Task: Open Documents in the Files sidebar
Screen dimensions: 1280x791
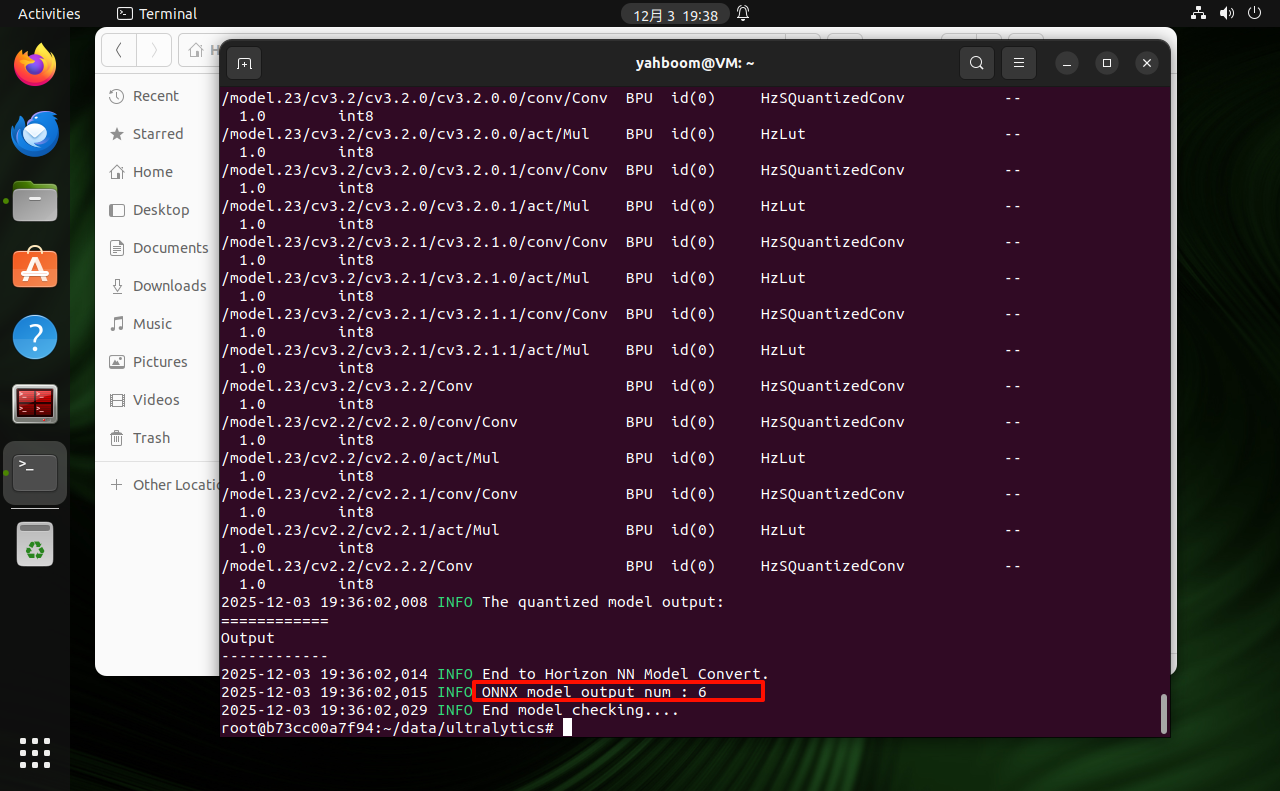Action: coord(170,248)
